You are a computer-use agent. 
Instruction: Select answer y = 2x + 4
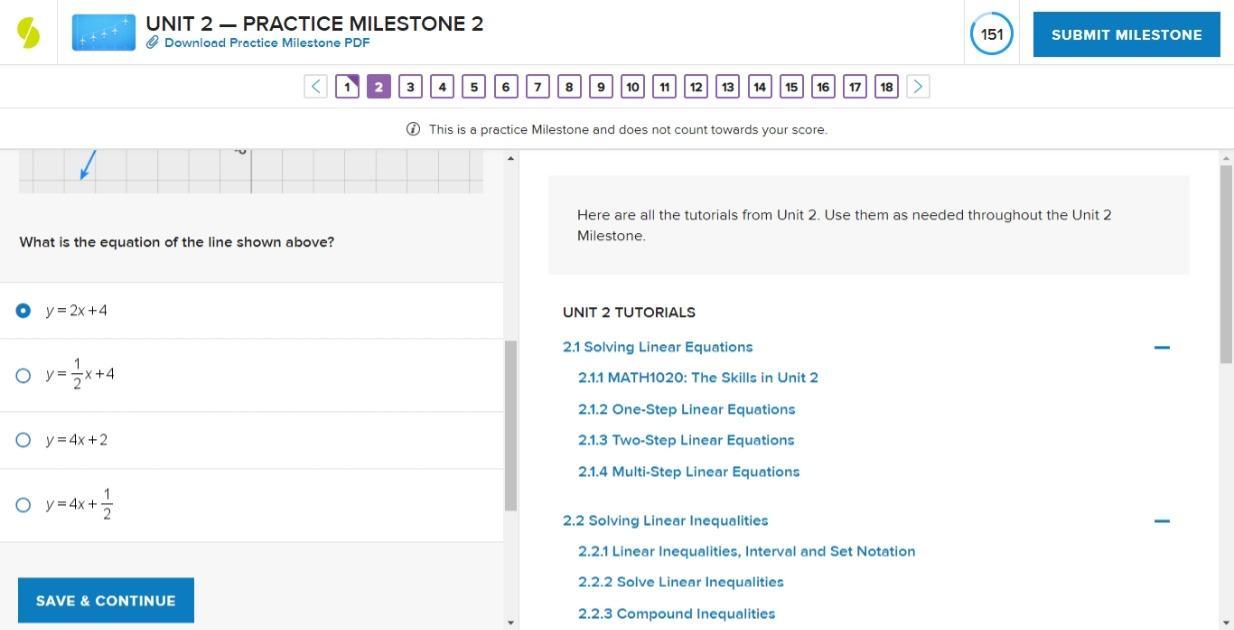pyautogui.click(x=24, y=310)
